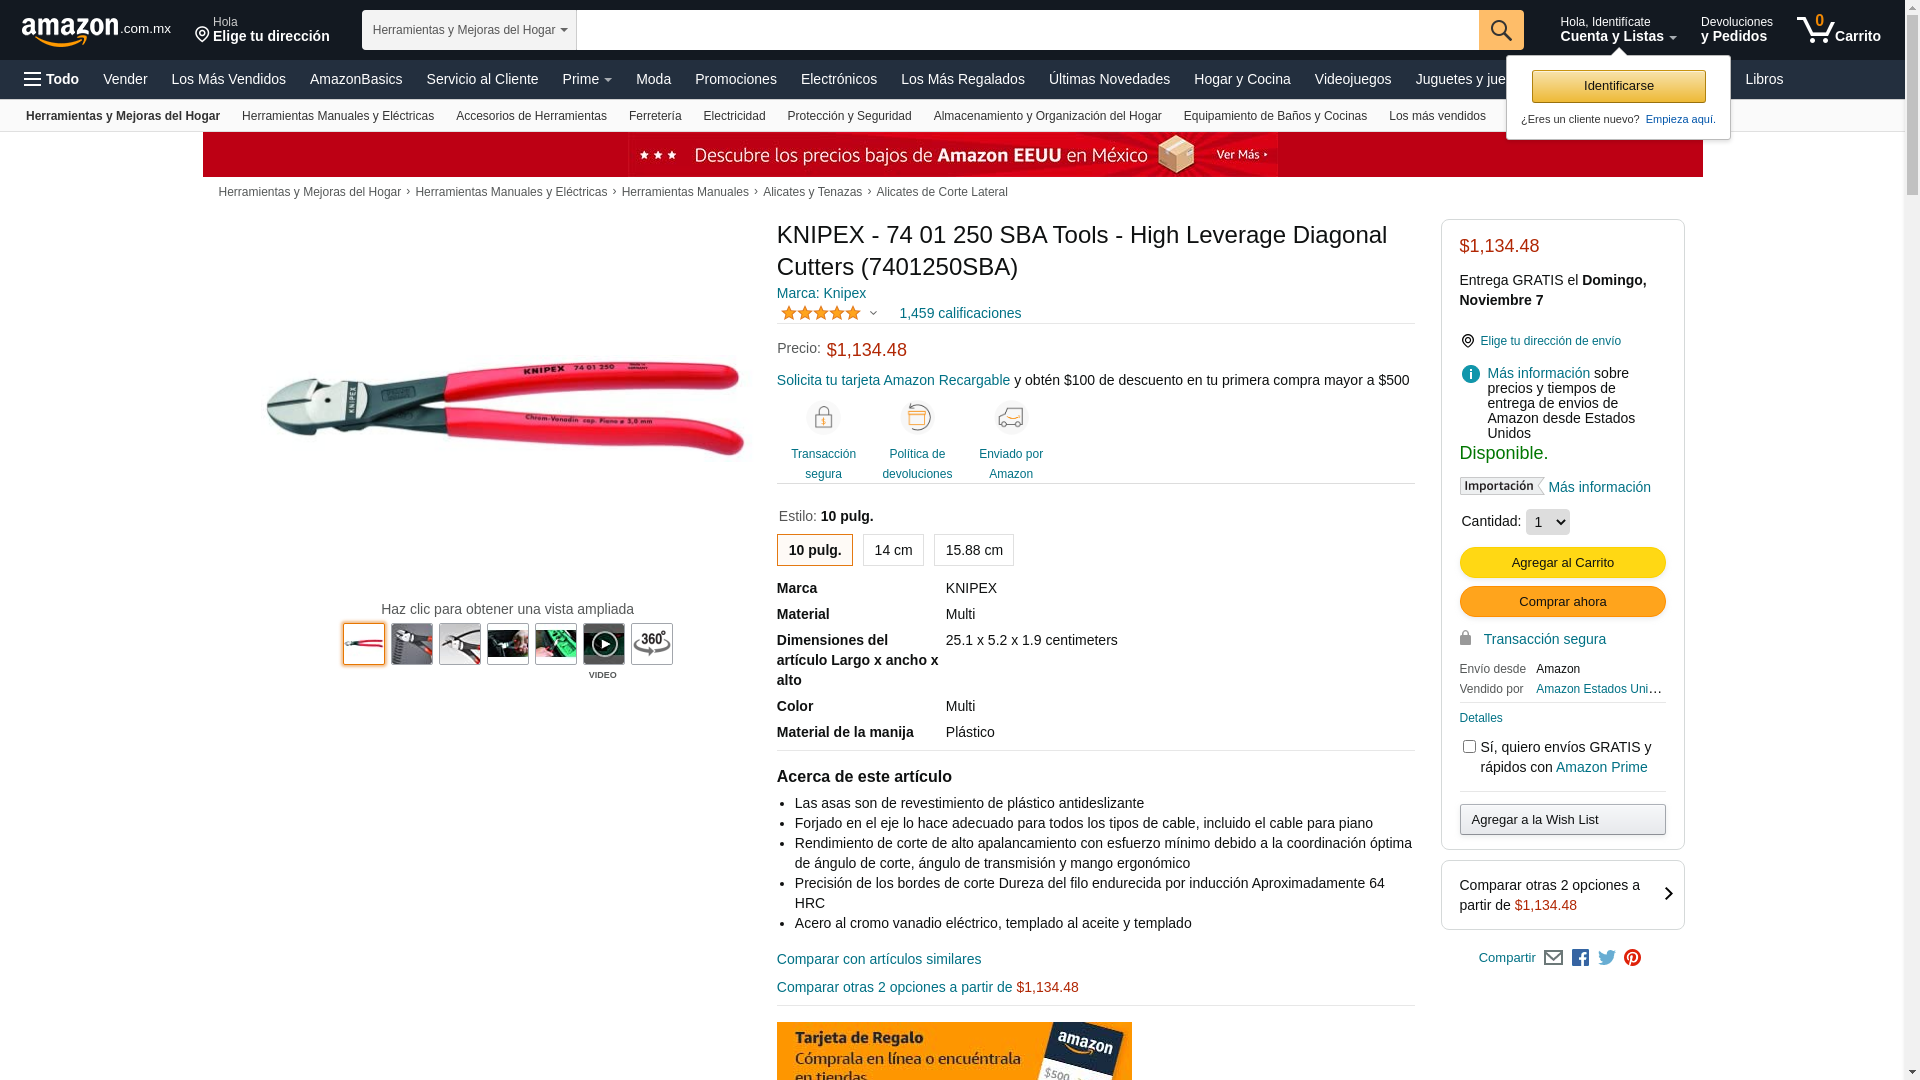Play the product video thumbnail

tap(604, 644)
